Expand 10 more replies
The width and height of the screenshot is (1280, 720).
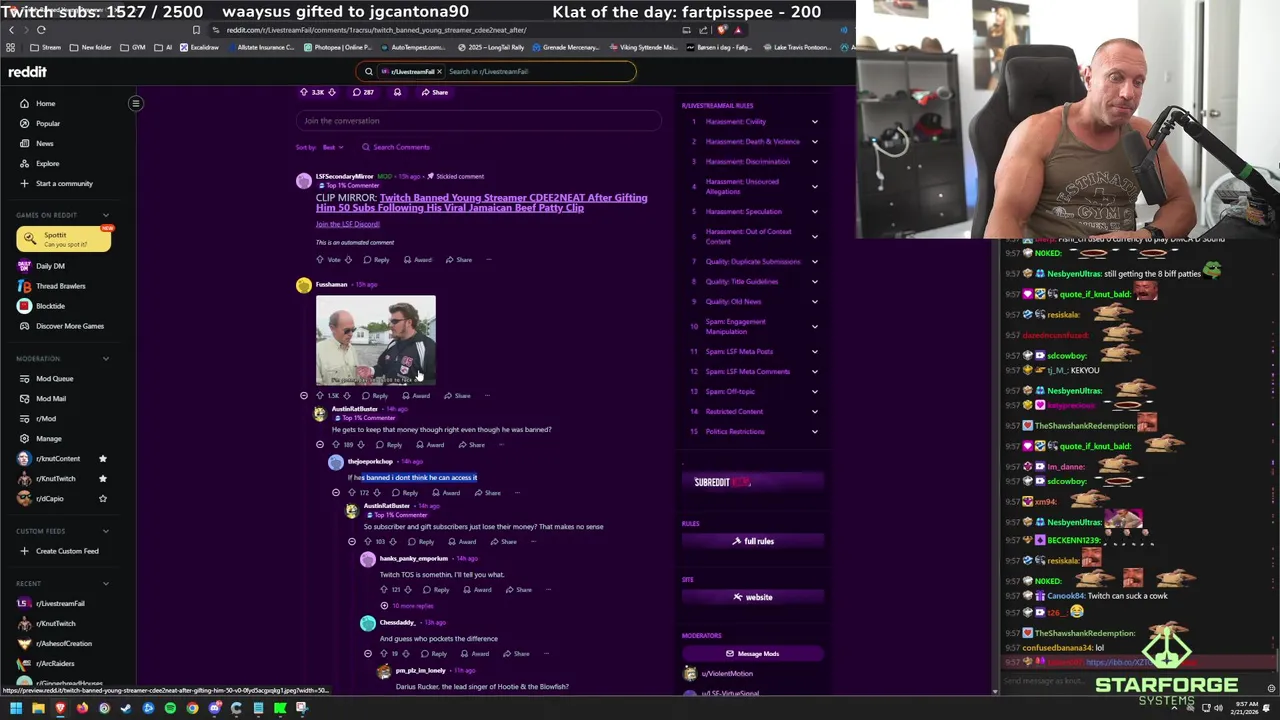tap(407, 606)
